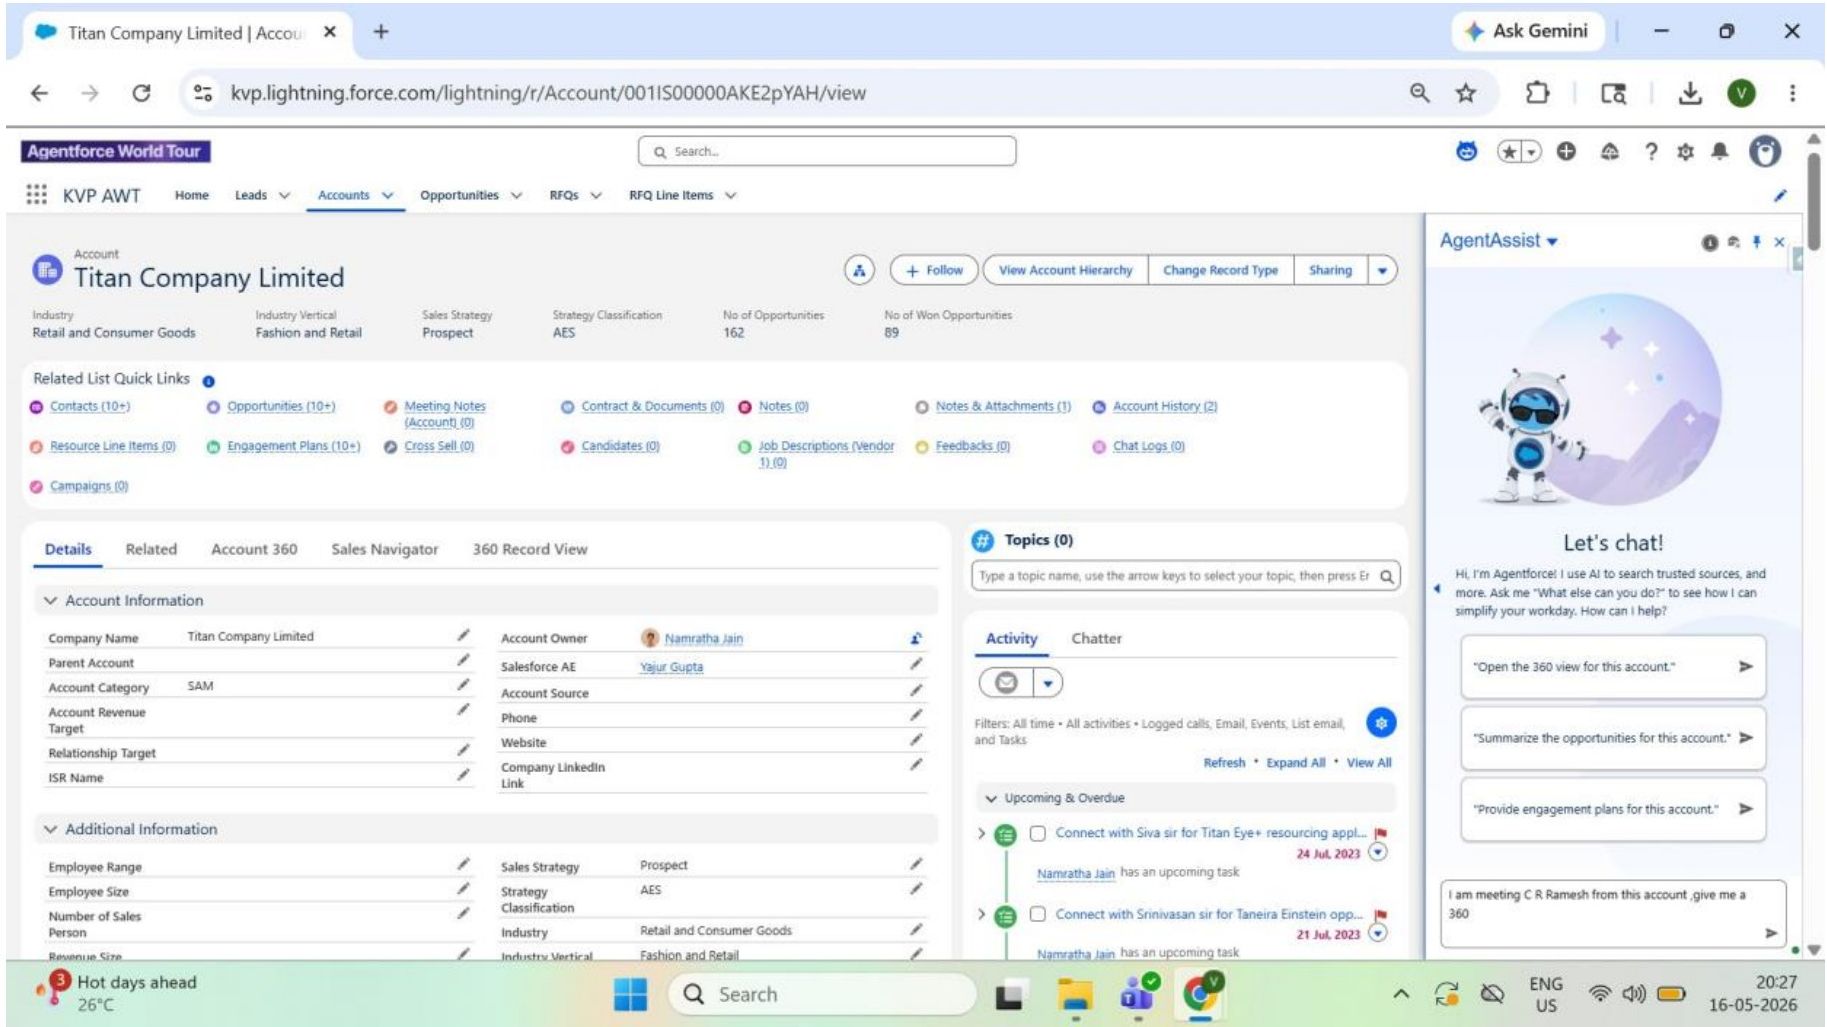
Task: Open Salesforce Help question mark icon
Action: click(x=1651, y=152)
